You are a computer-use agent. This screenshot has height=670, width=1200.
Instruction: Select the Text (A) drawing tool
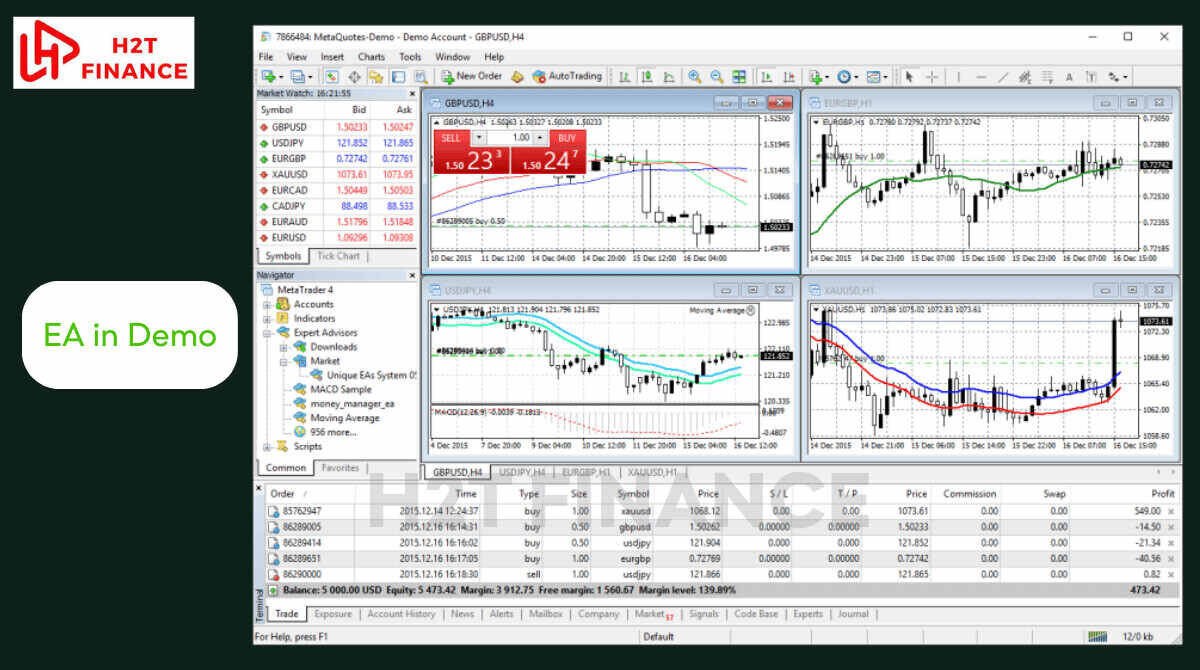click(1069, 76)
